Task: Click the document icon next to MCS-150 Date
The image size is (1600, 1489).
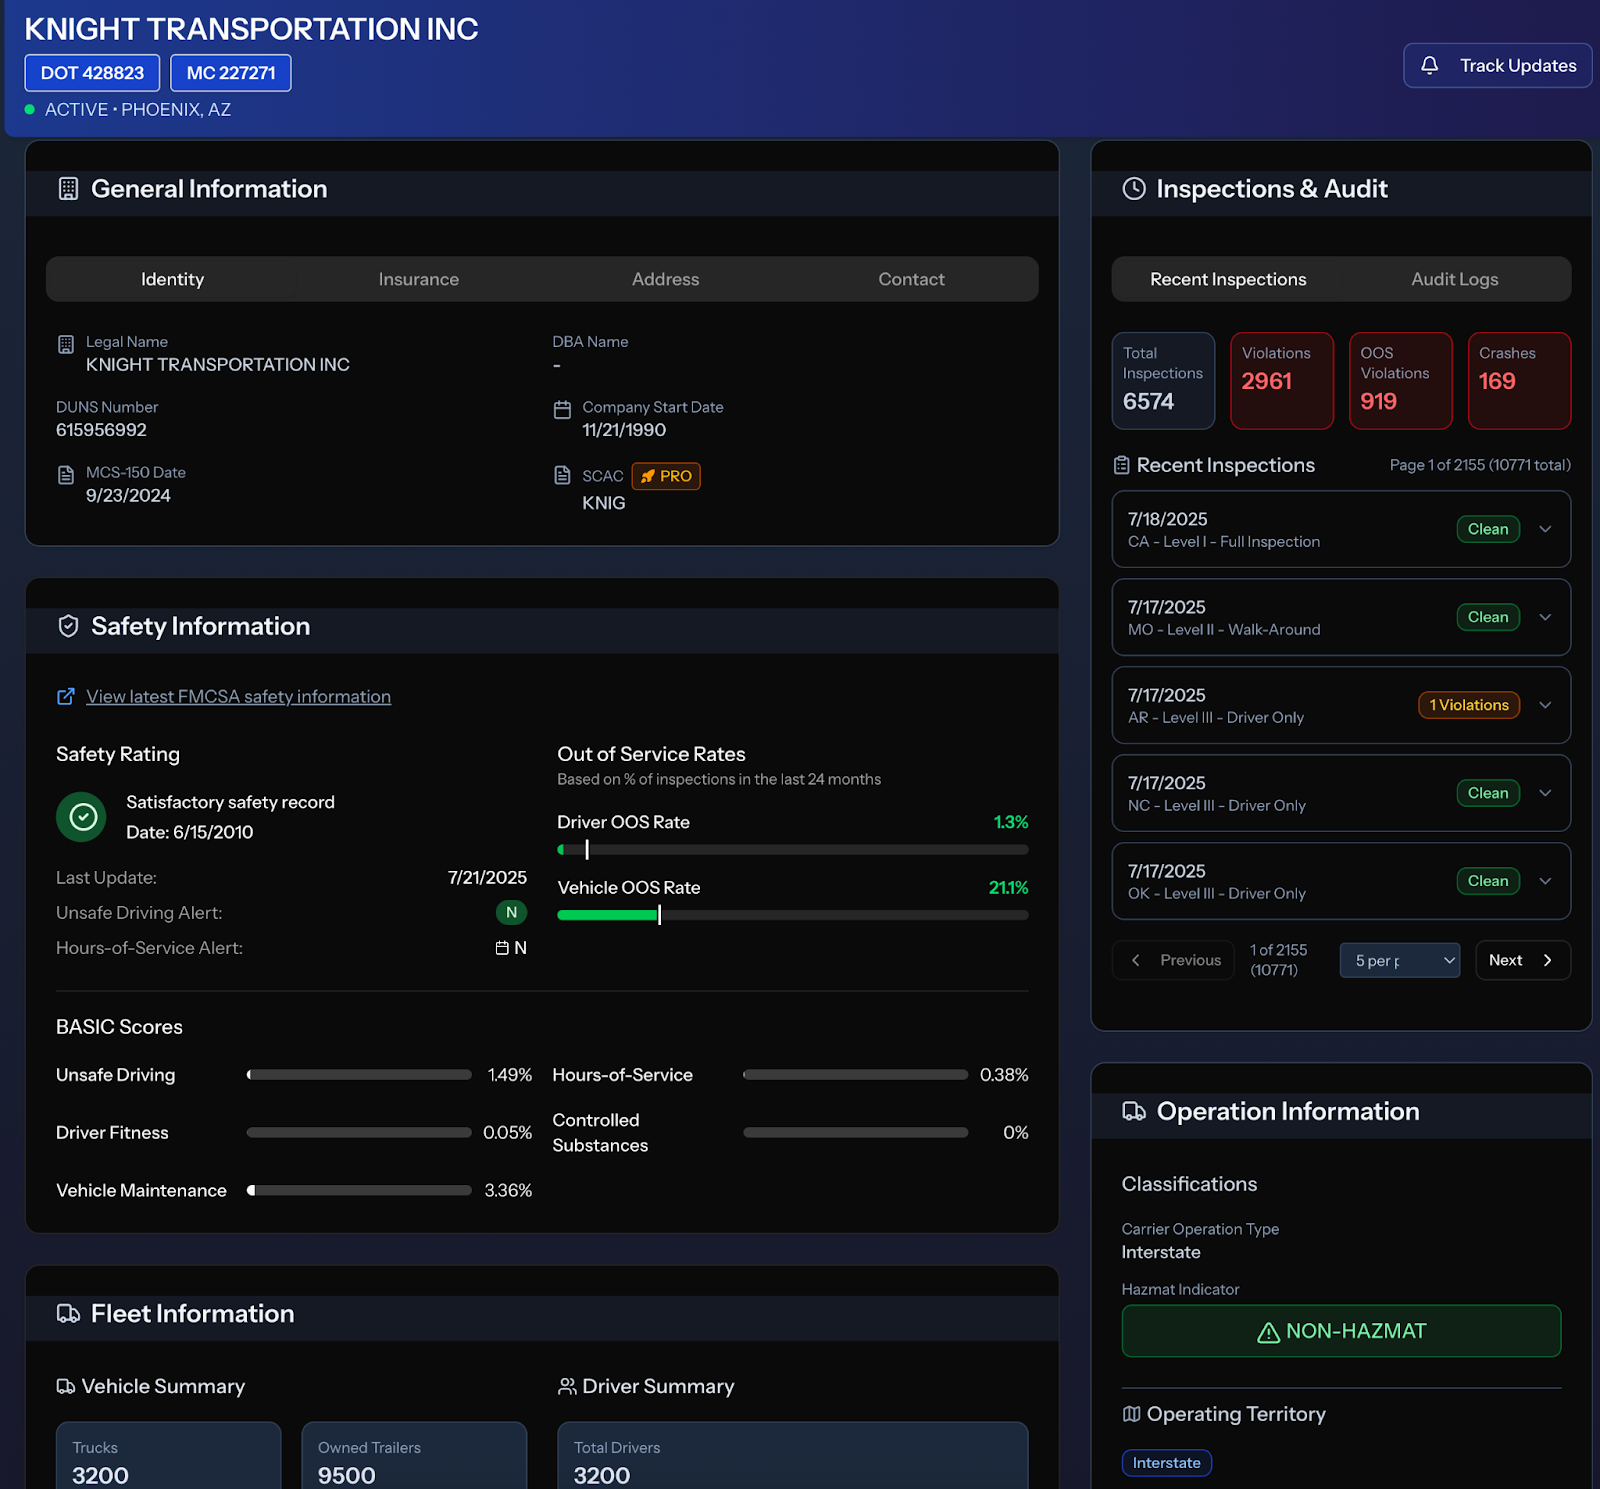Action: pos(66,475)
